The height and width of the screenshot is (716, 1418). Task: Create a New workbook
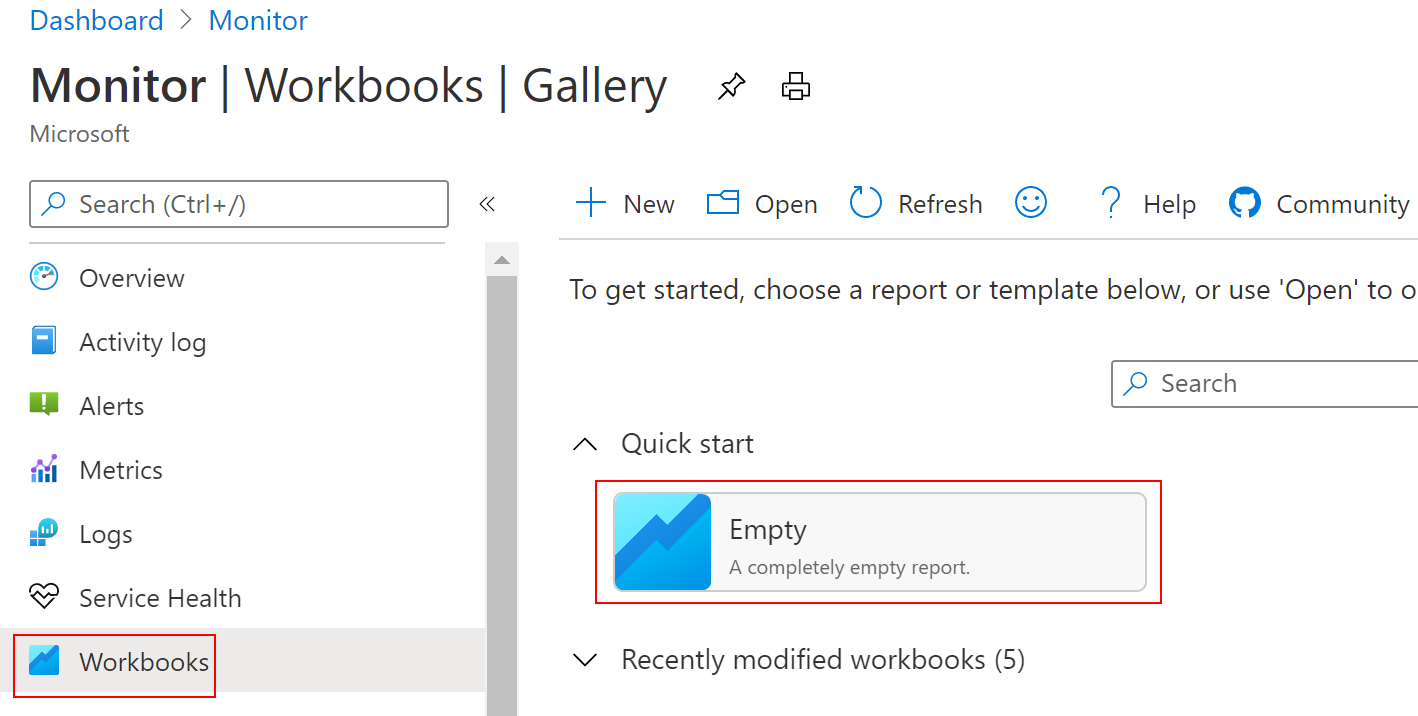pyautogui.click(x=626, y=204)
